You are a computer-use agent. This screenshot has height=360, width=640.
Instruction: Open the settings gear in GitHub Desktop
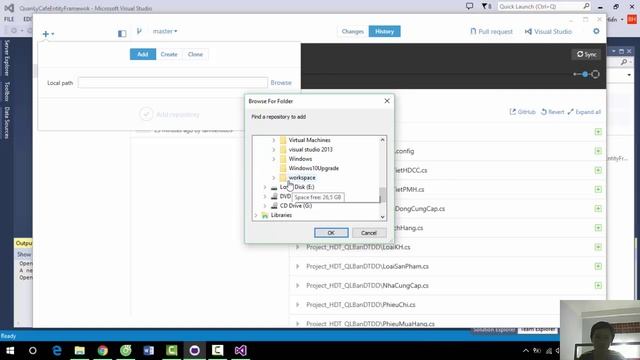(x=596, y=31)
